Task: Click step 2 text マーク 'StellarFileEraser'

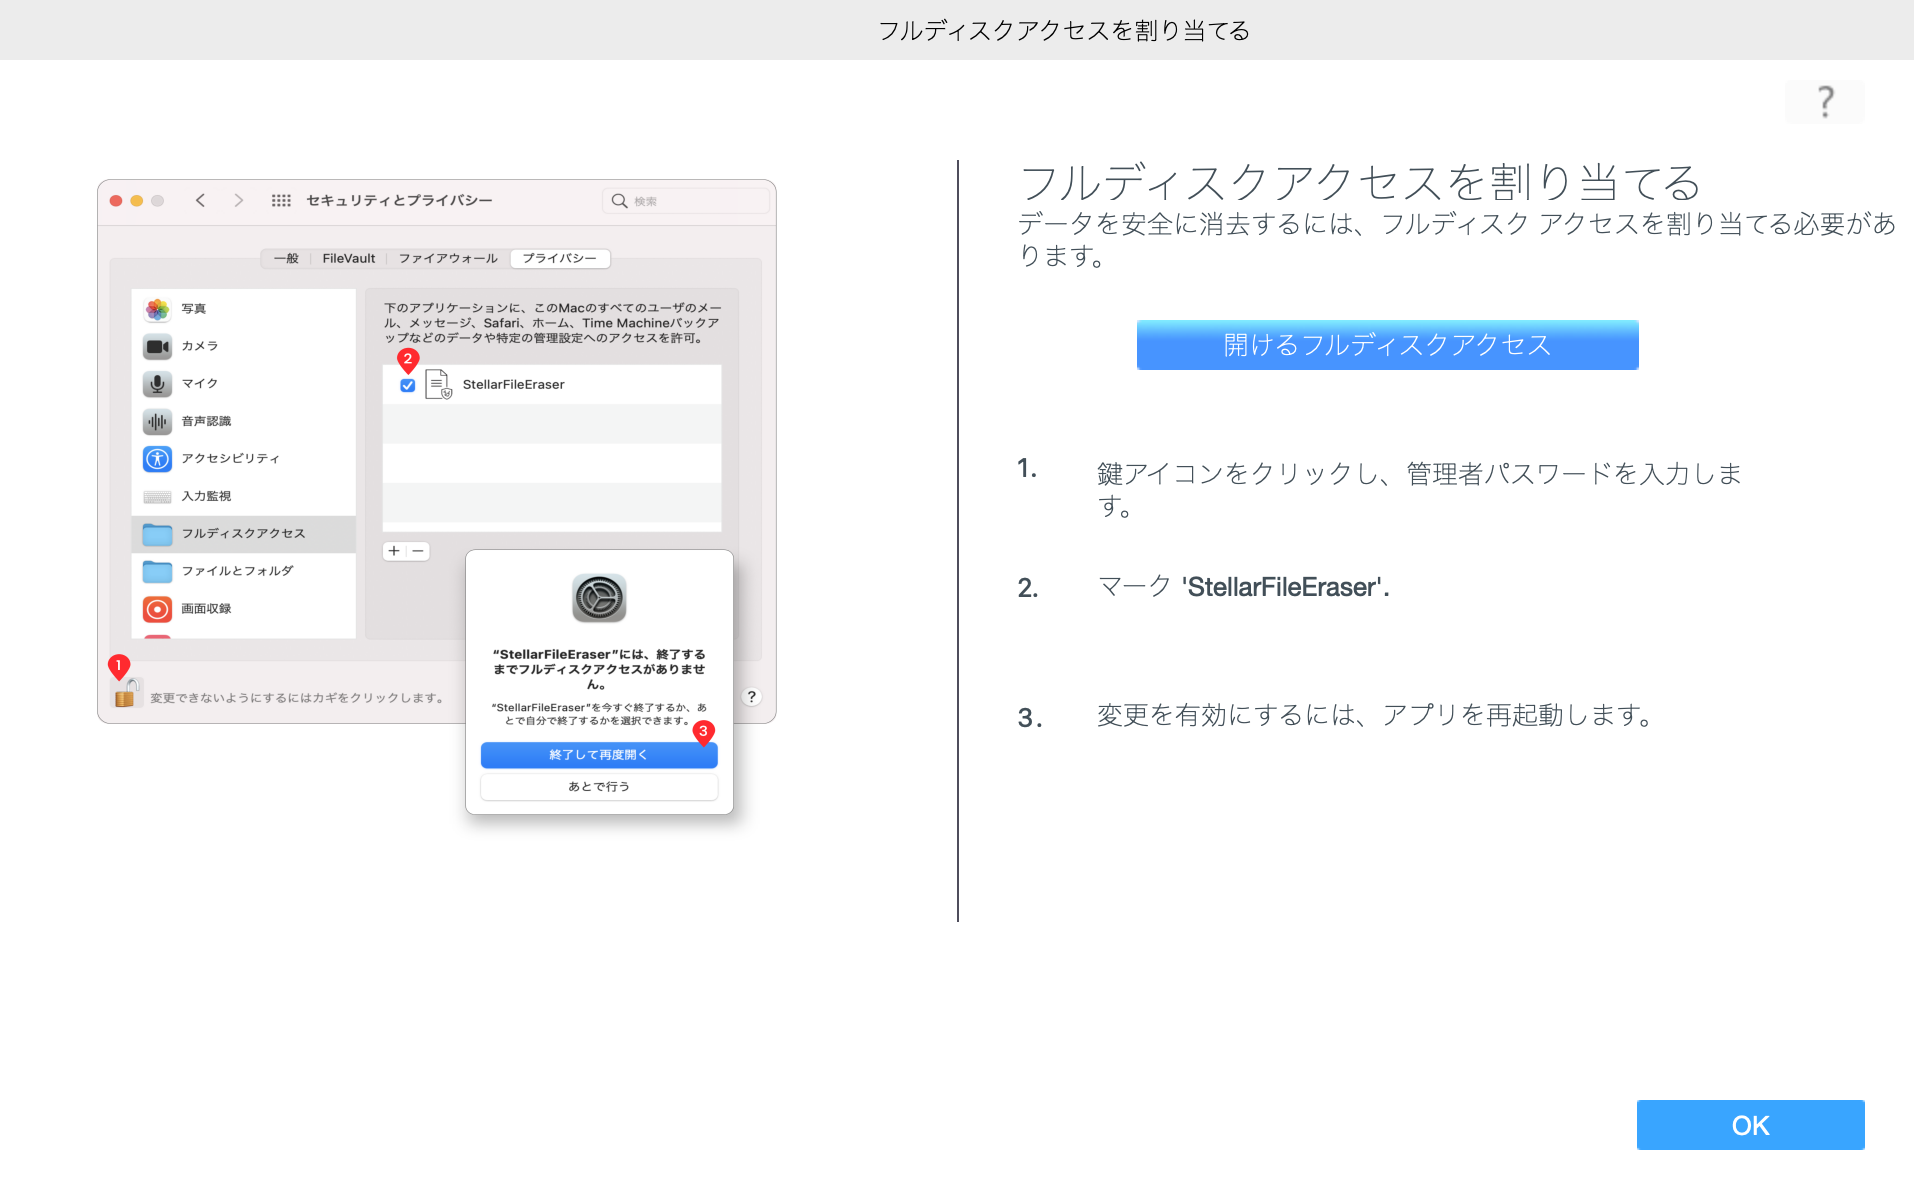Action: 1243,587
